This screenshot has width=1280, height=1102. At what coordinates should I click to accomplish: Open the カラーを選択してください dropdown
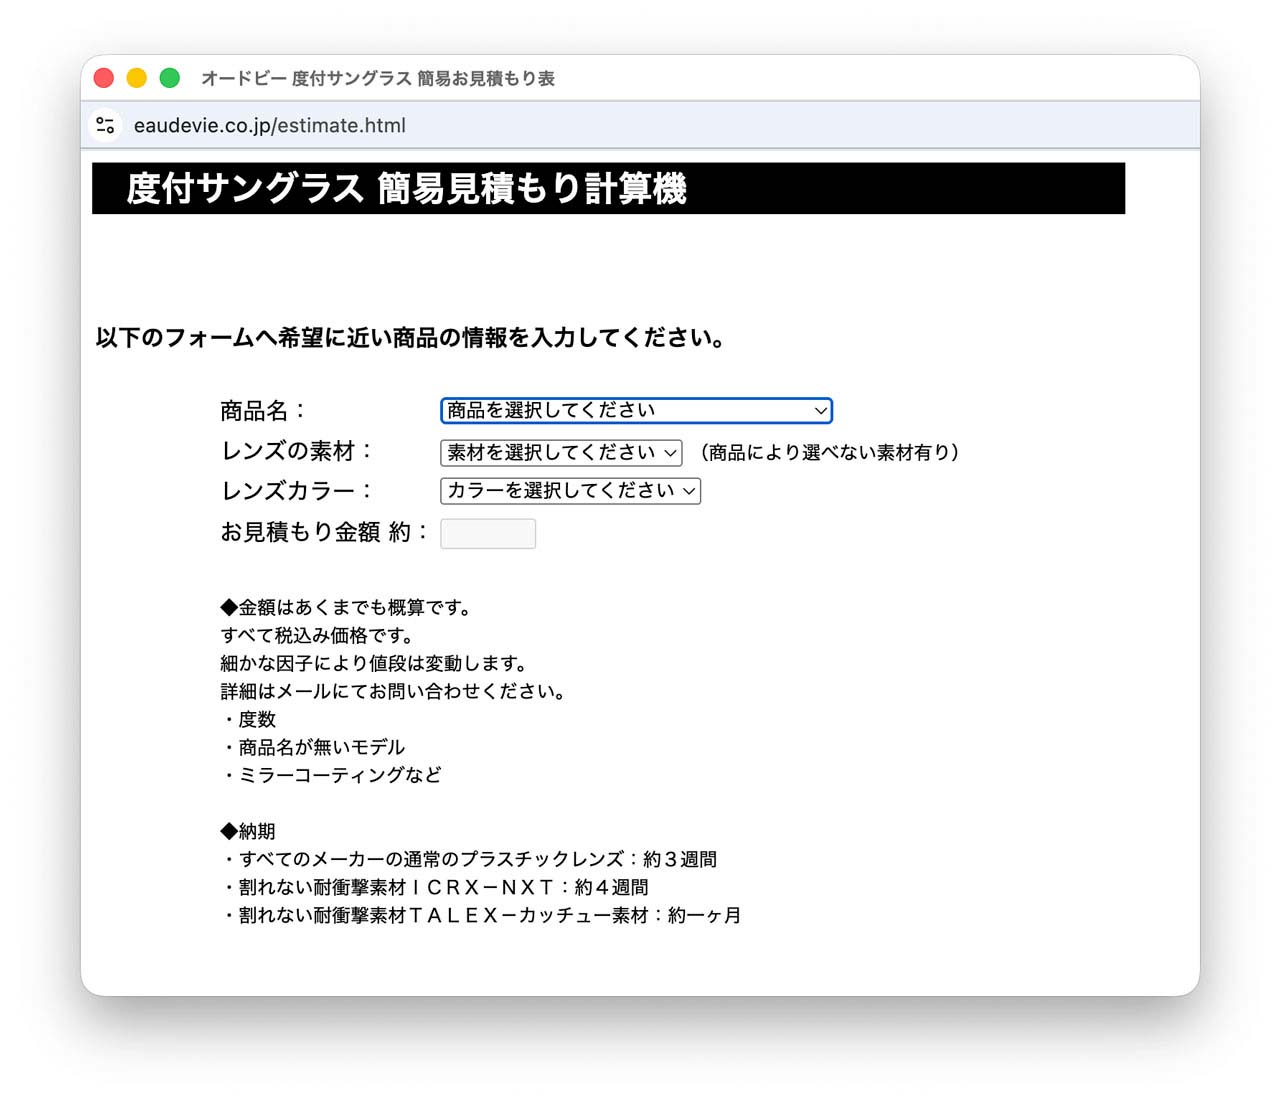pyautogui.click(x=570, y=491)
